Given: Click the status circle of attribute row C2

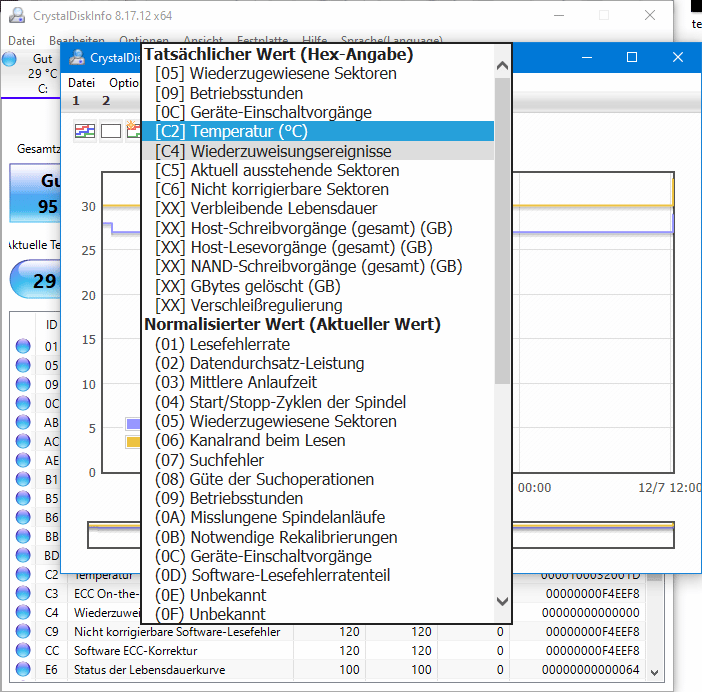Looking at the screenshot, I should point(23,574).
